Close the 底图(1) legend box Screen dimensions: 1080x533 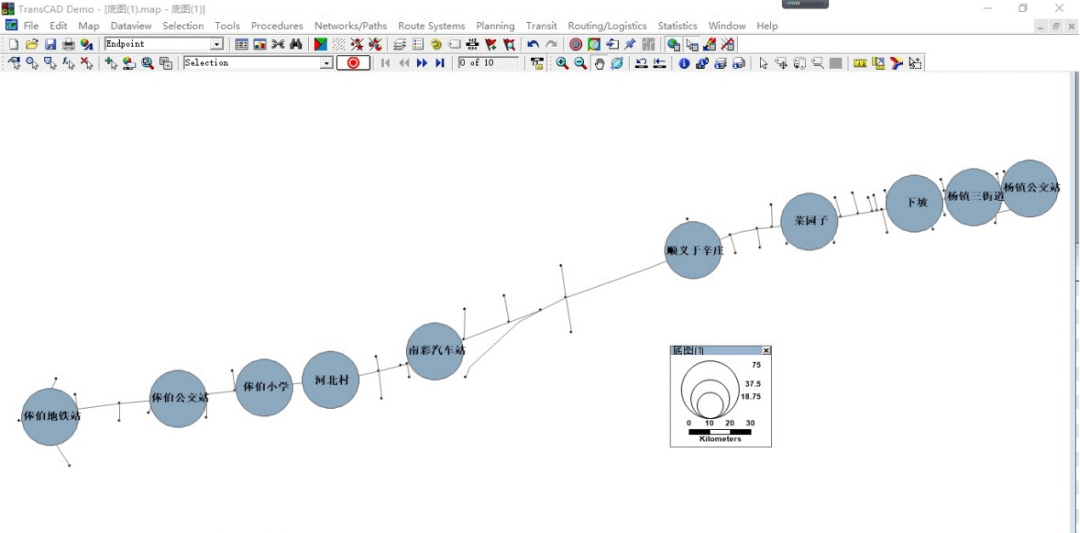point(766,351)
